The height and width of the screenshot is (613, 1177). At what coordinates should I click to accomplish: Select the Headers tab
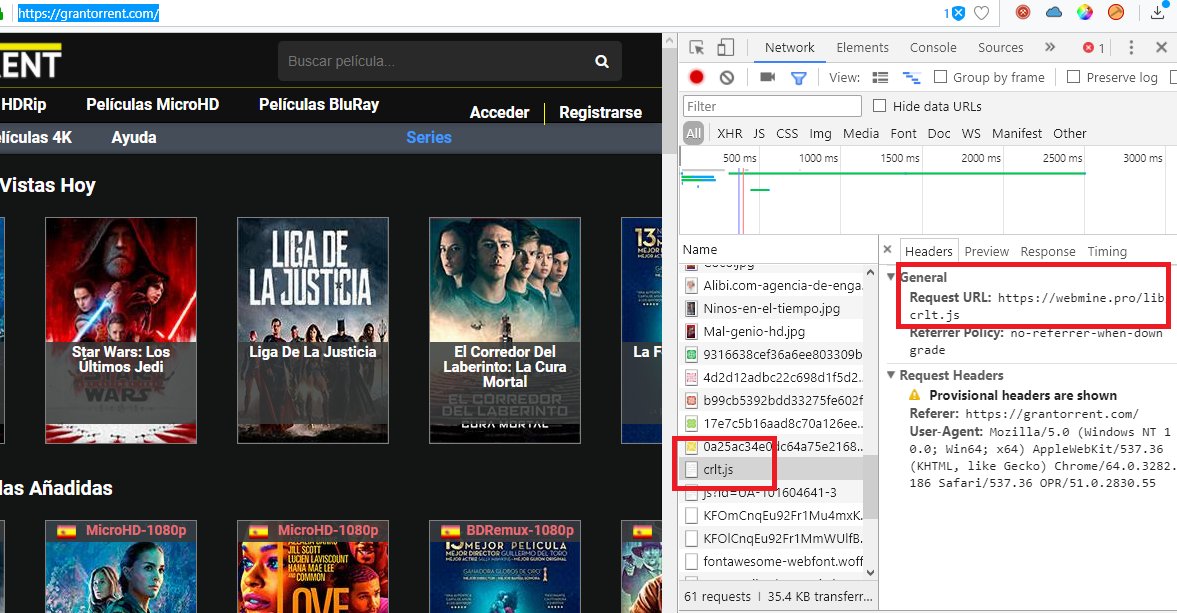(929, 251)
